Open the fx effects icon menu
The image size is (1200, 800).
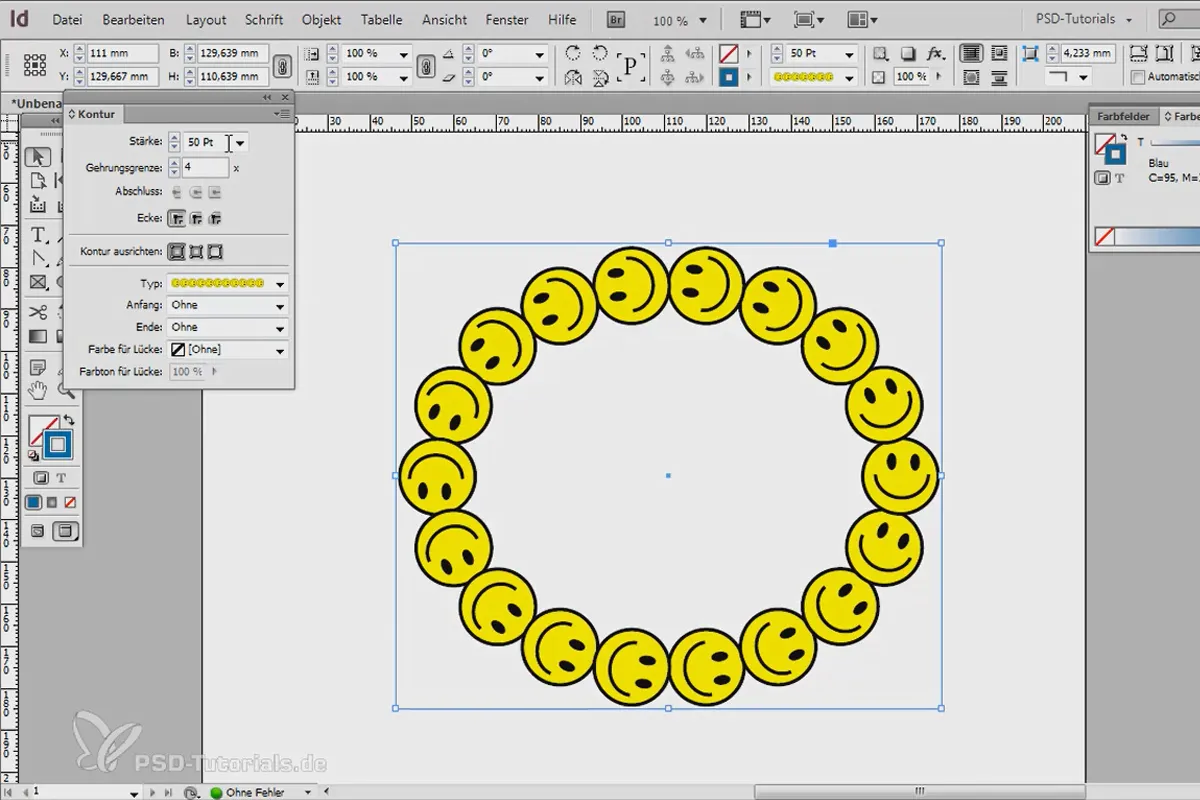[936, 54]
